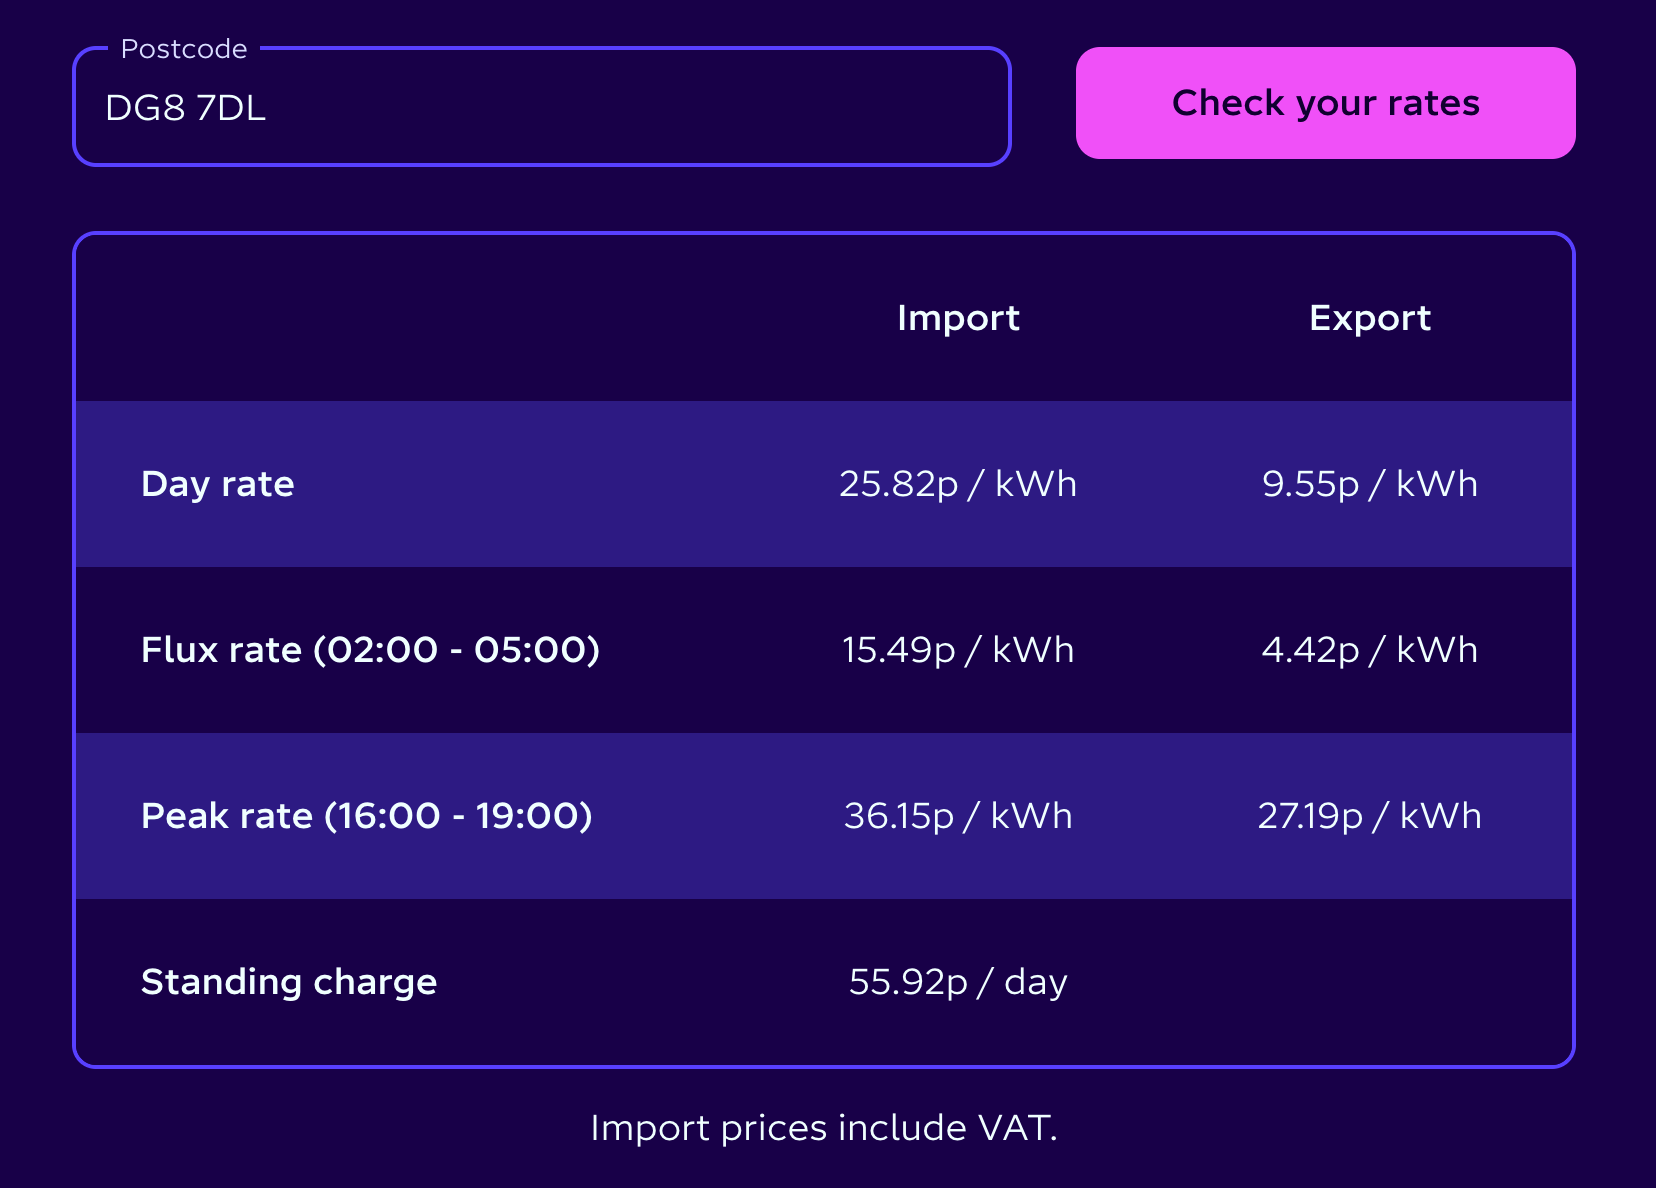Click the Flux rate (02:00 - 05:00) label

(x=371, y=650)
